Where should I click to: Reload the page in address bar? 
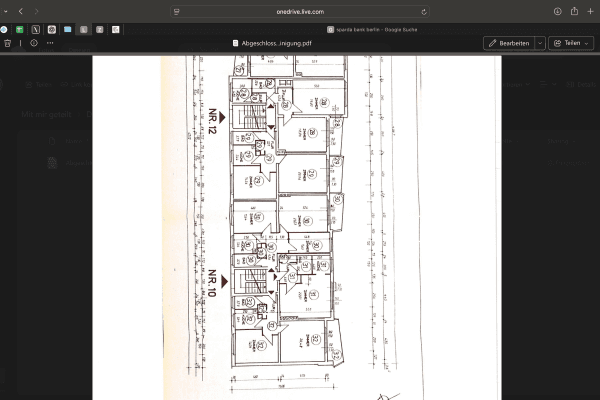click(425, 11)
